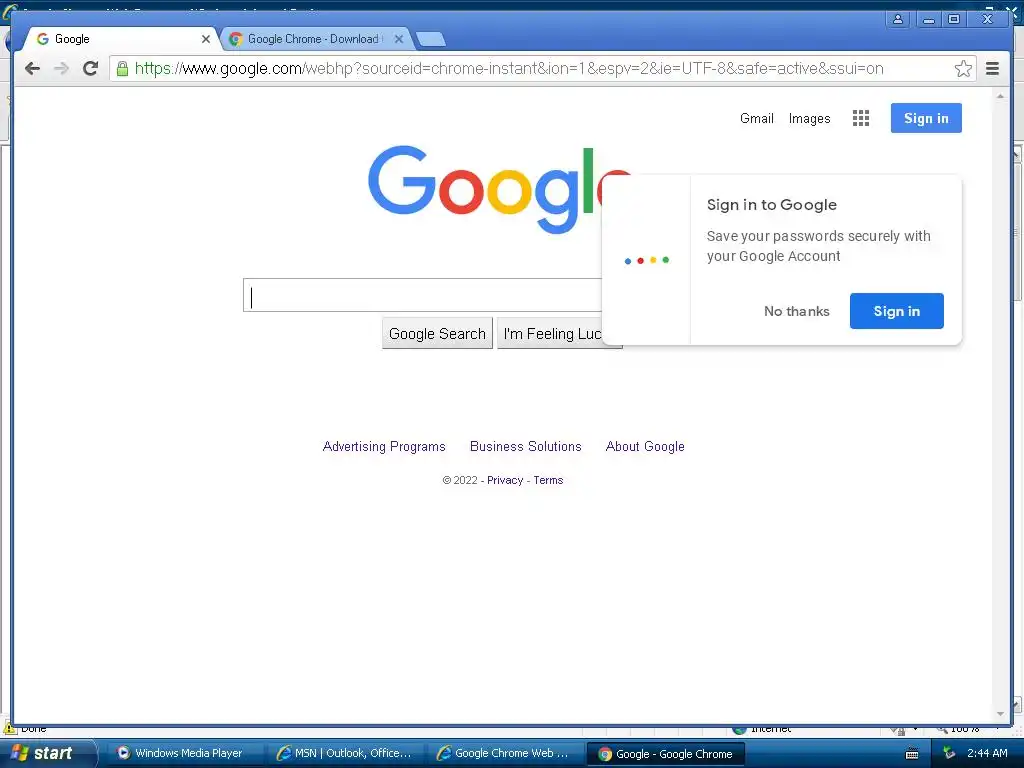This screenshot has width=1024, height=768.
Task: Dismiss popup with No thanks
Action: click(x=797, y=312)
